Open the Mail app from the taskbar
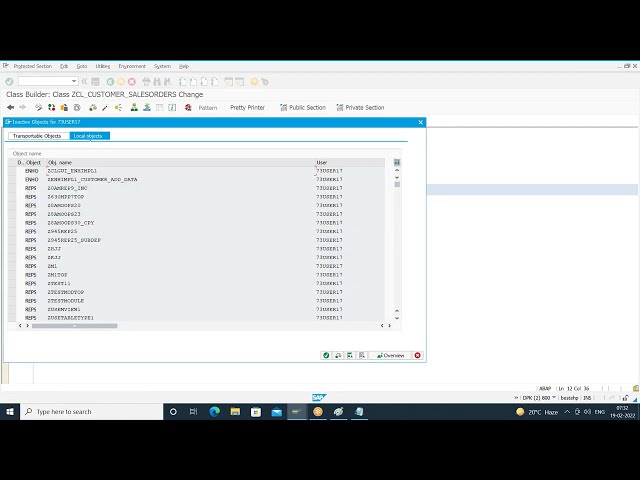The height and width of the screenshot is (480, 640). (x=277, y=412)
